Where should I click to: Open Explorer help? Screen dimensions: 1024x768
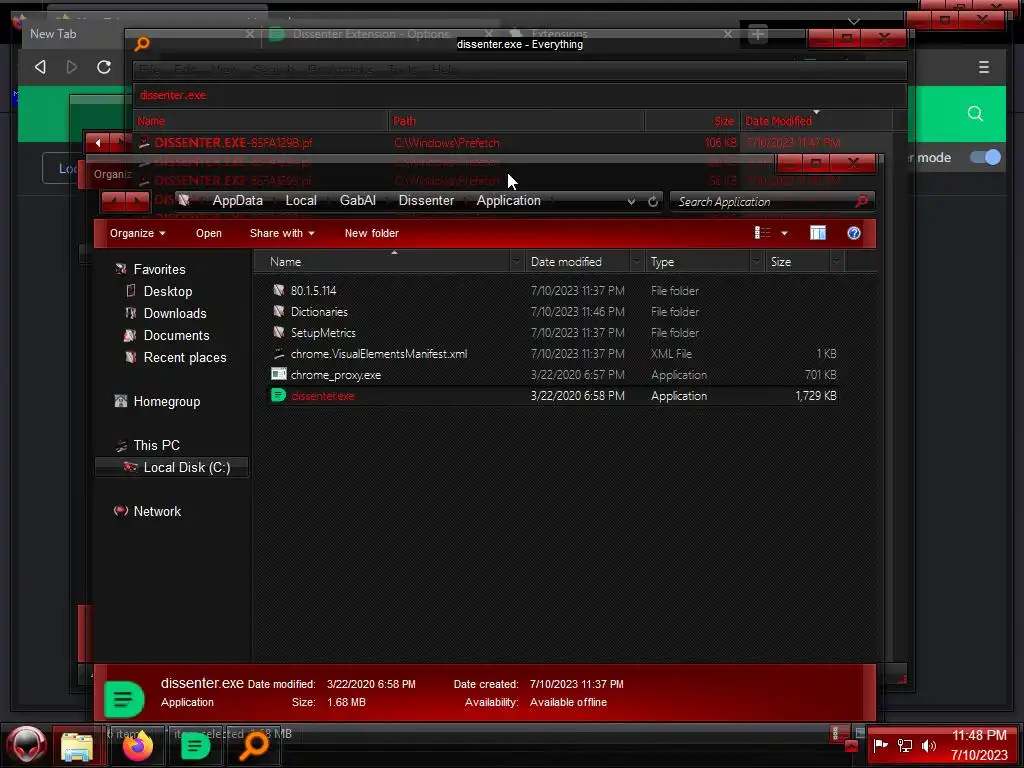854,233
